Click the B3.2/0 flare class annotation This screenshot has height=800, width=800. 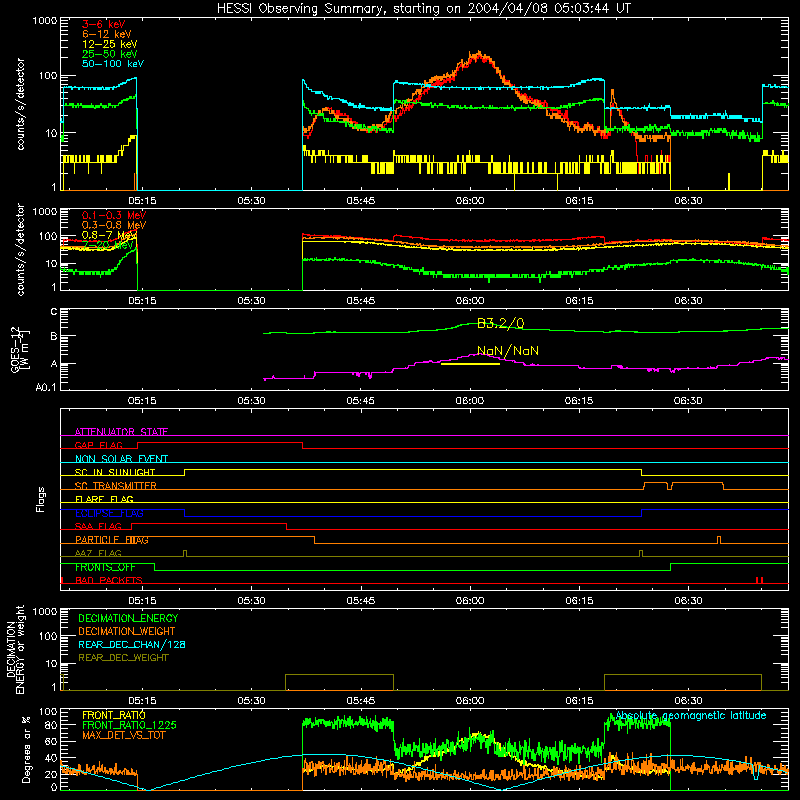pyautogui.click(x=501, y=323)
